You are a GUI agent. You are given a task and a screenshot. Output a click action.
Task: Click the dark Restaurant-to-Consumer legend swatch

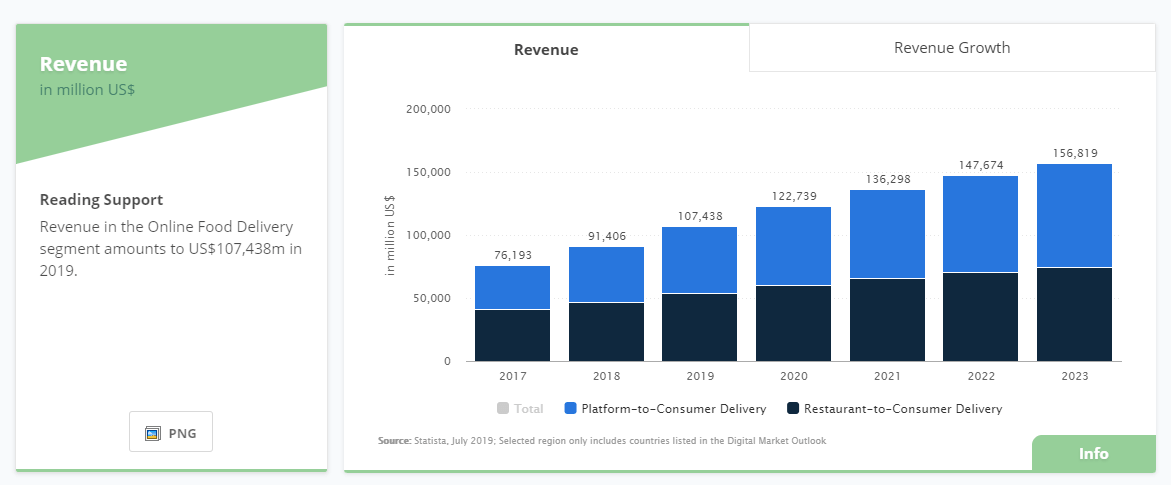[x=793, y=409]
